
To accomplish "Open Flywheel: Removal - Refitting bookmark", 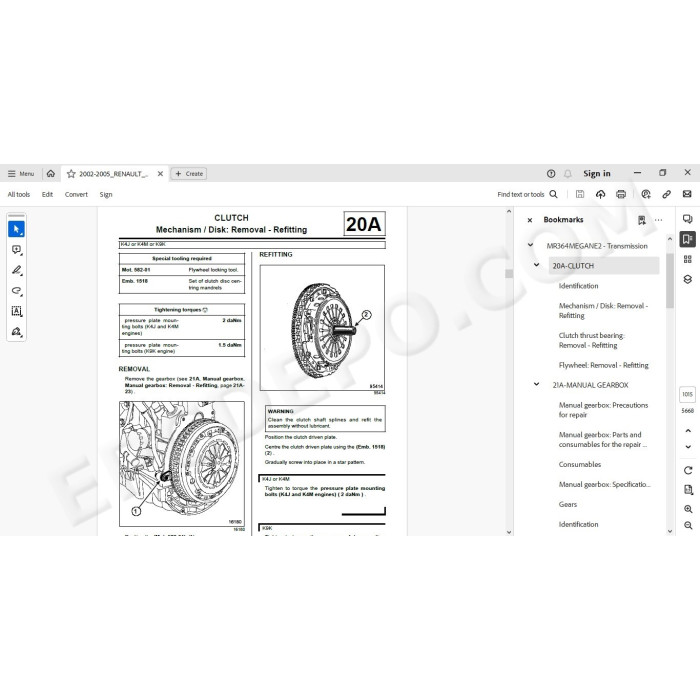I will [x=604, y=365].
